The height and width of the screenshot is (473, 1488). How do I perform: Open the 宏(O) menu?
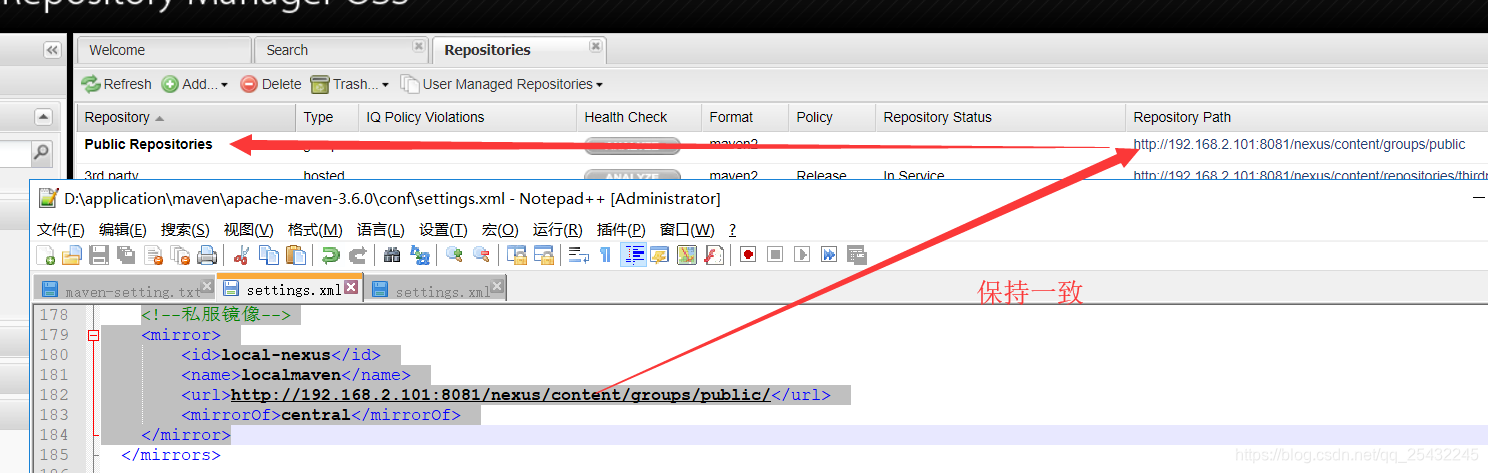click(500, 229)
